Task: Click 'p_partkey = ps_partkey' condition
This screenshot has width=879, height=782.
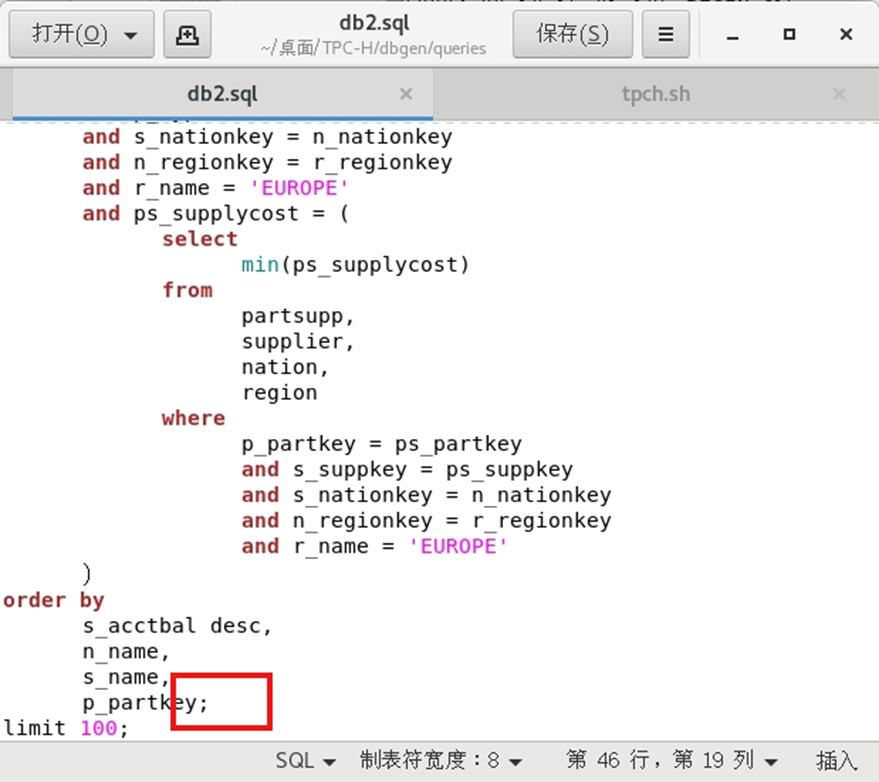Action: pyautogui.click(x=381, y=444)
